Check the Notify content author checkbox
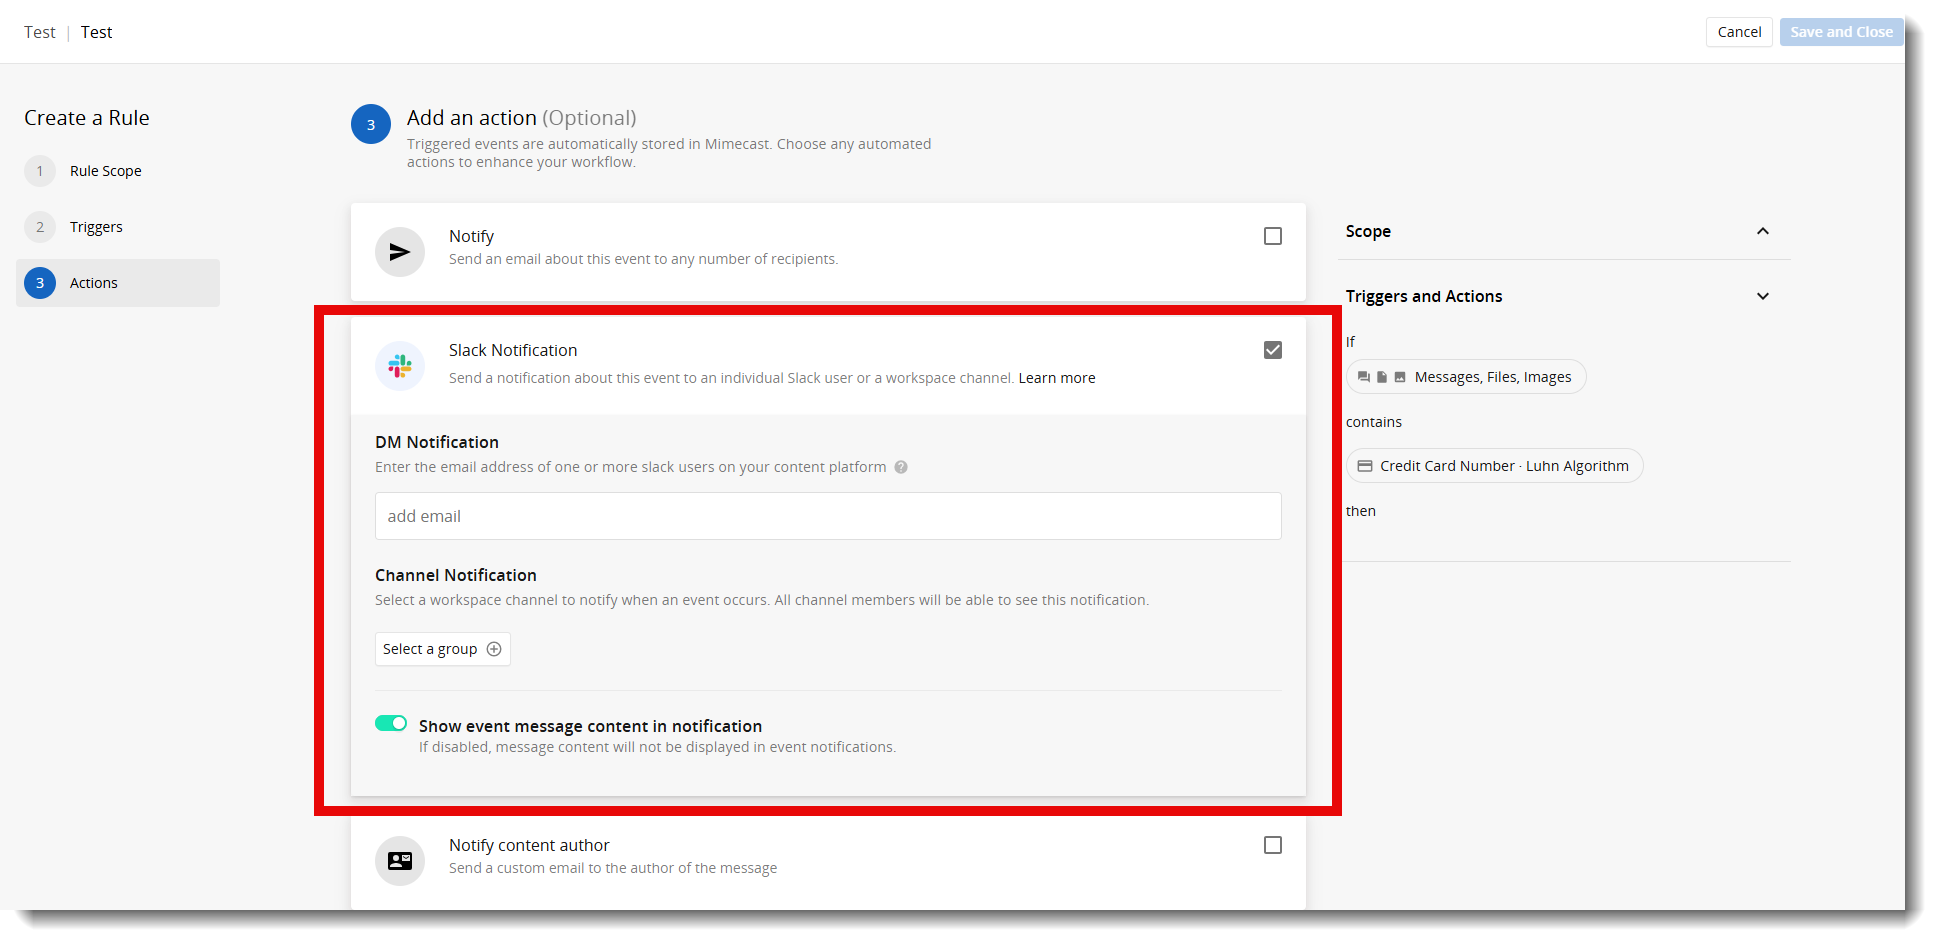 point(1272,845)
